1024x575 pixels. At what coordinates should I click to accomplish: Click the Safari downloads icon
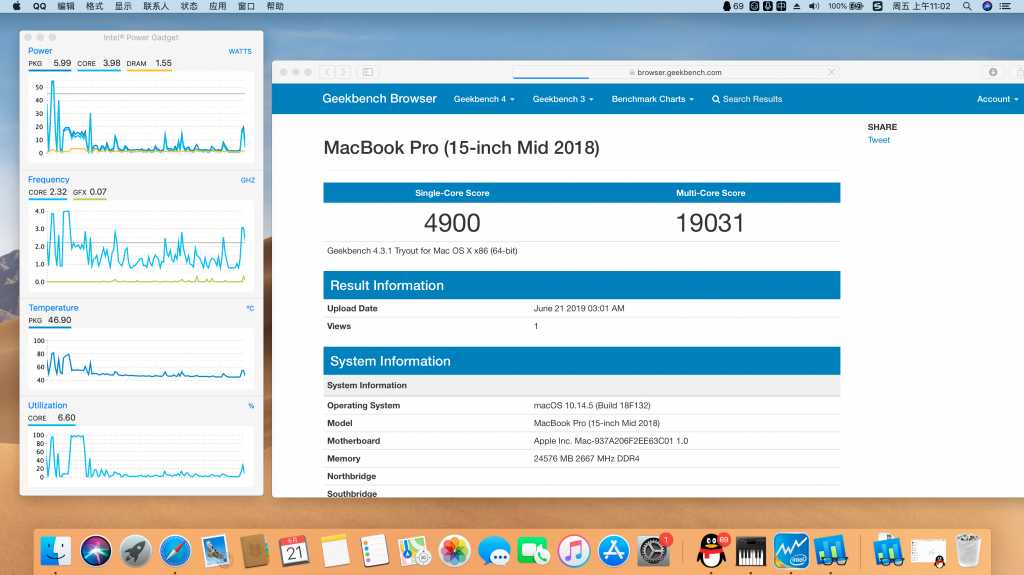(993, 72)
